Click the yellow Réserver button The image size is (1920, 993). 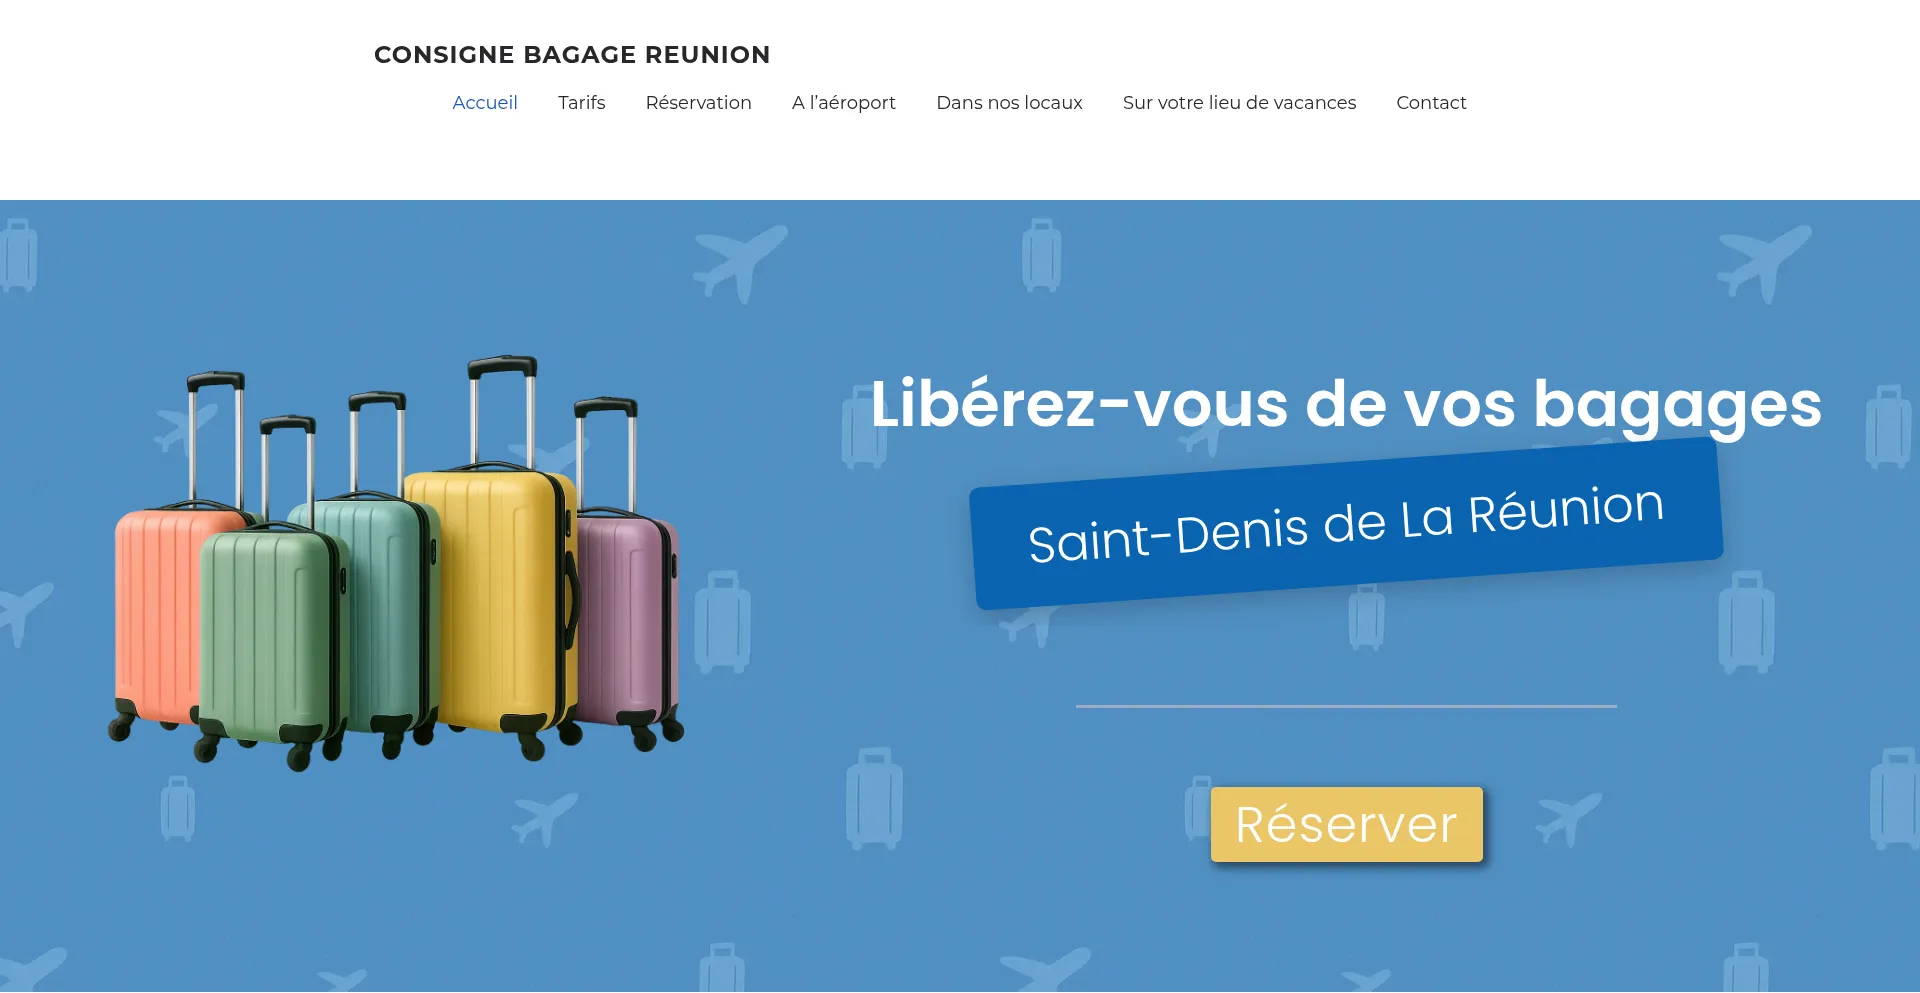(x=1347, y=824)
